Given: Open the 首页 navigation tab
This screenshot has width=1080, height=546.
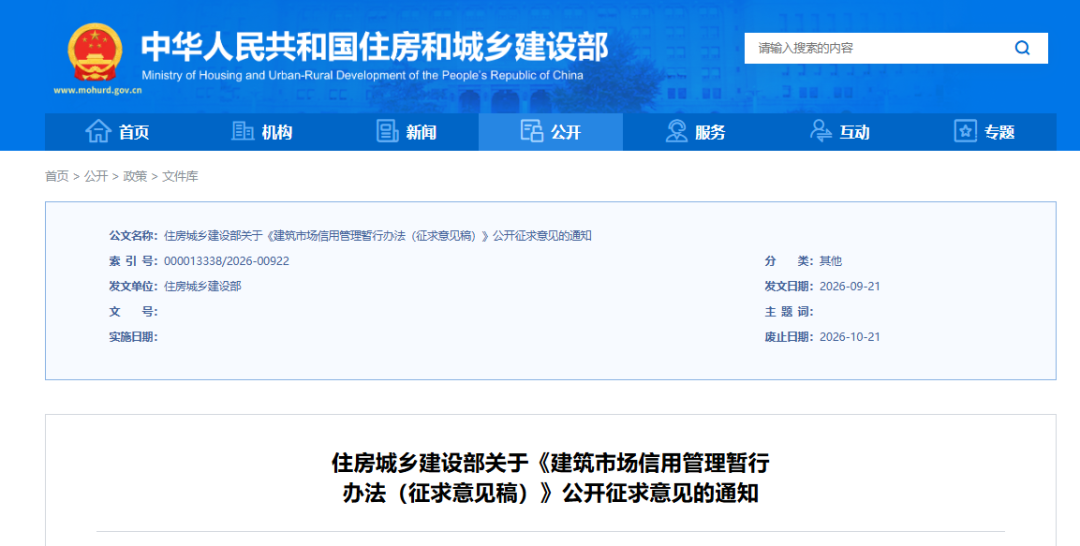Looking at the screenshot, I should click(x=117, y=132).
